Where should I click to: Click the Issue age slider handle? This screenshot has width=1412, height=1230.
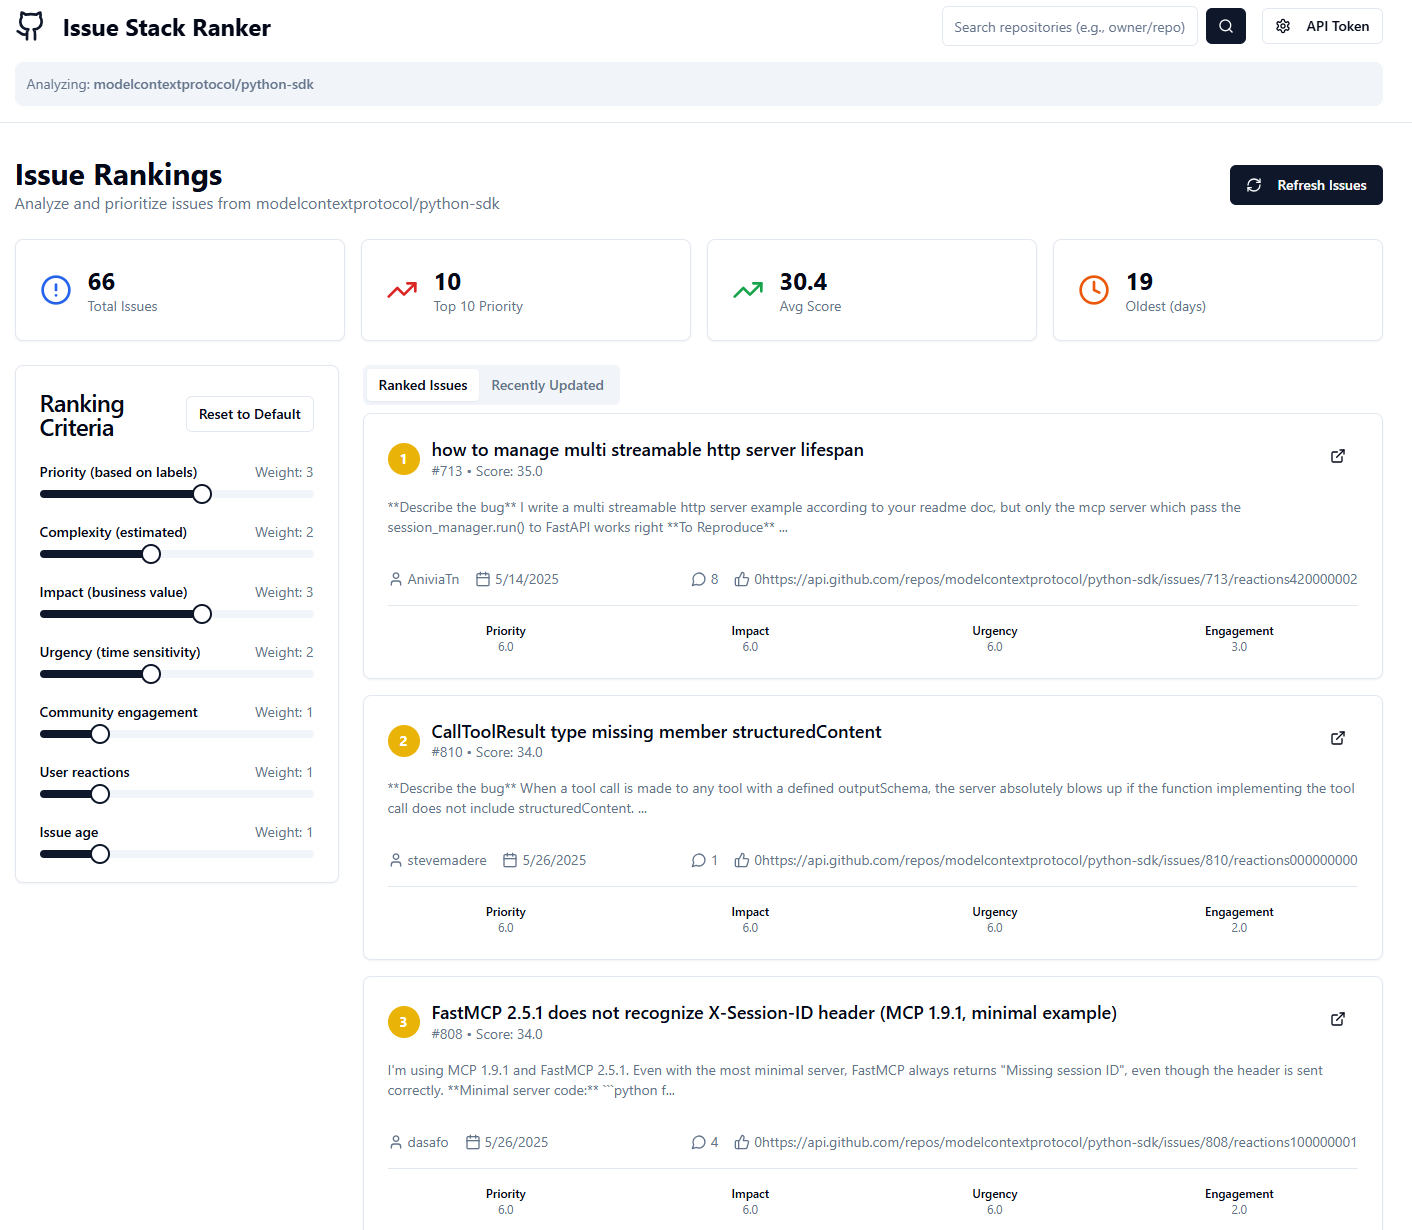coord(100,854)
